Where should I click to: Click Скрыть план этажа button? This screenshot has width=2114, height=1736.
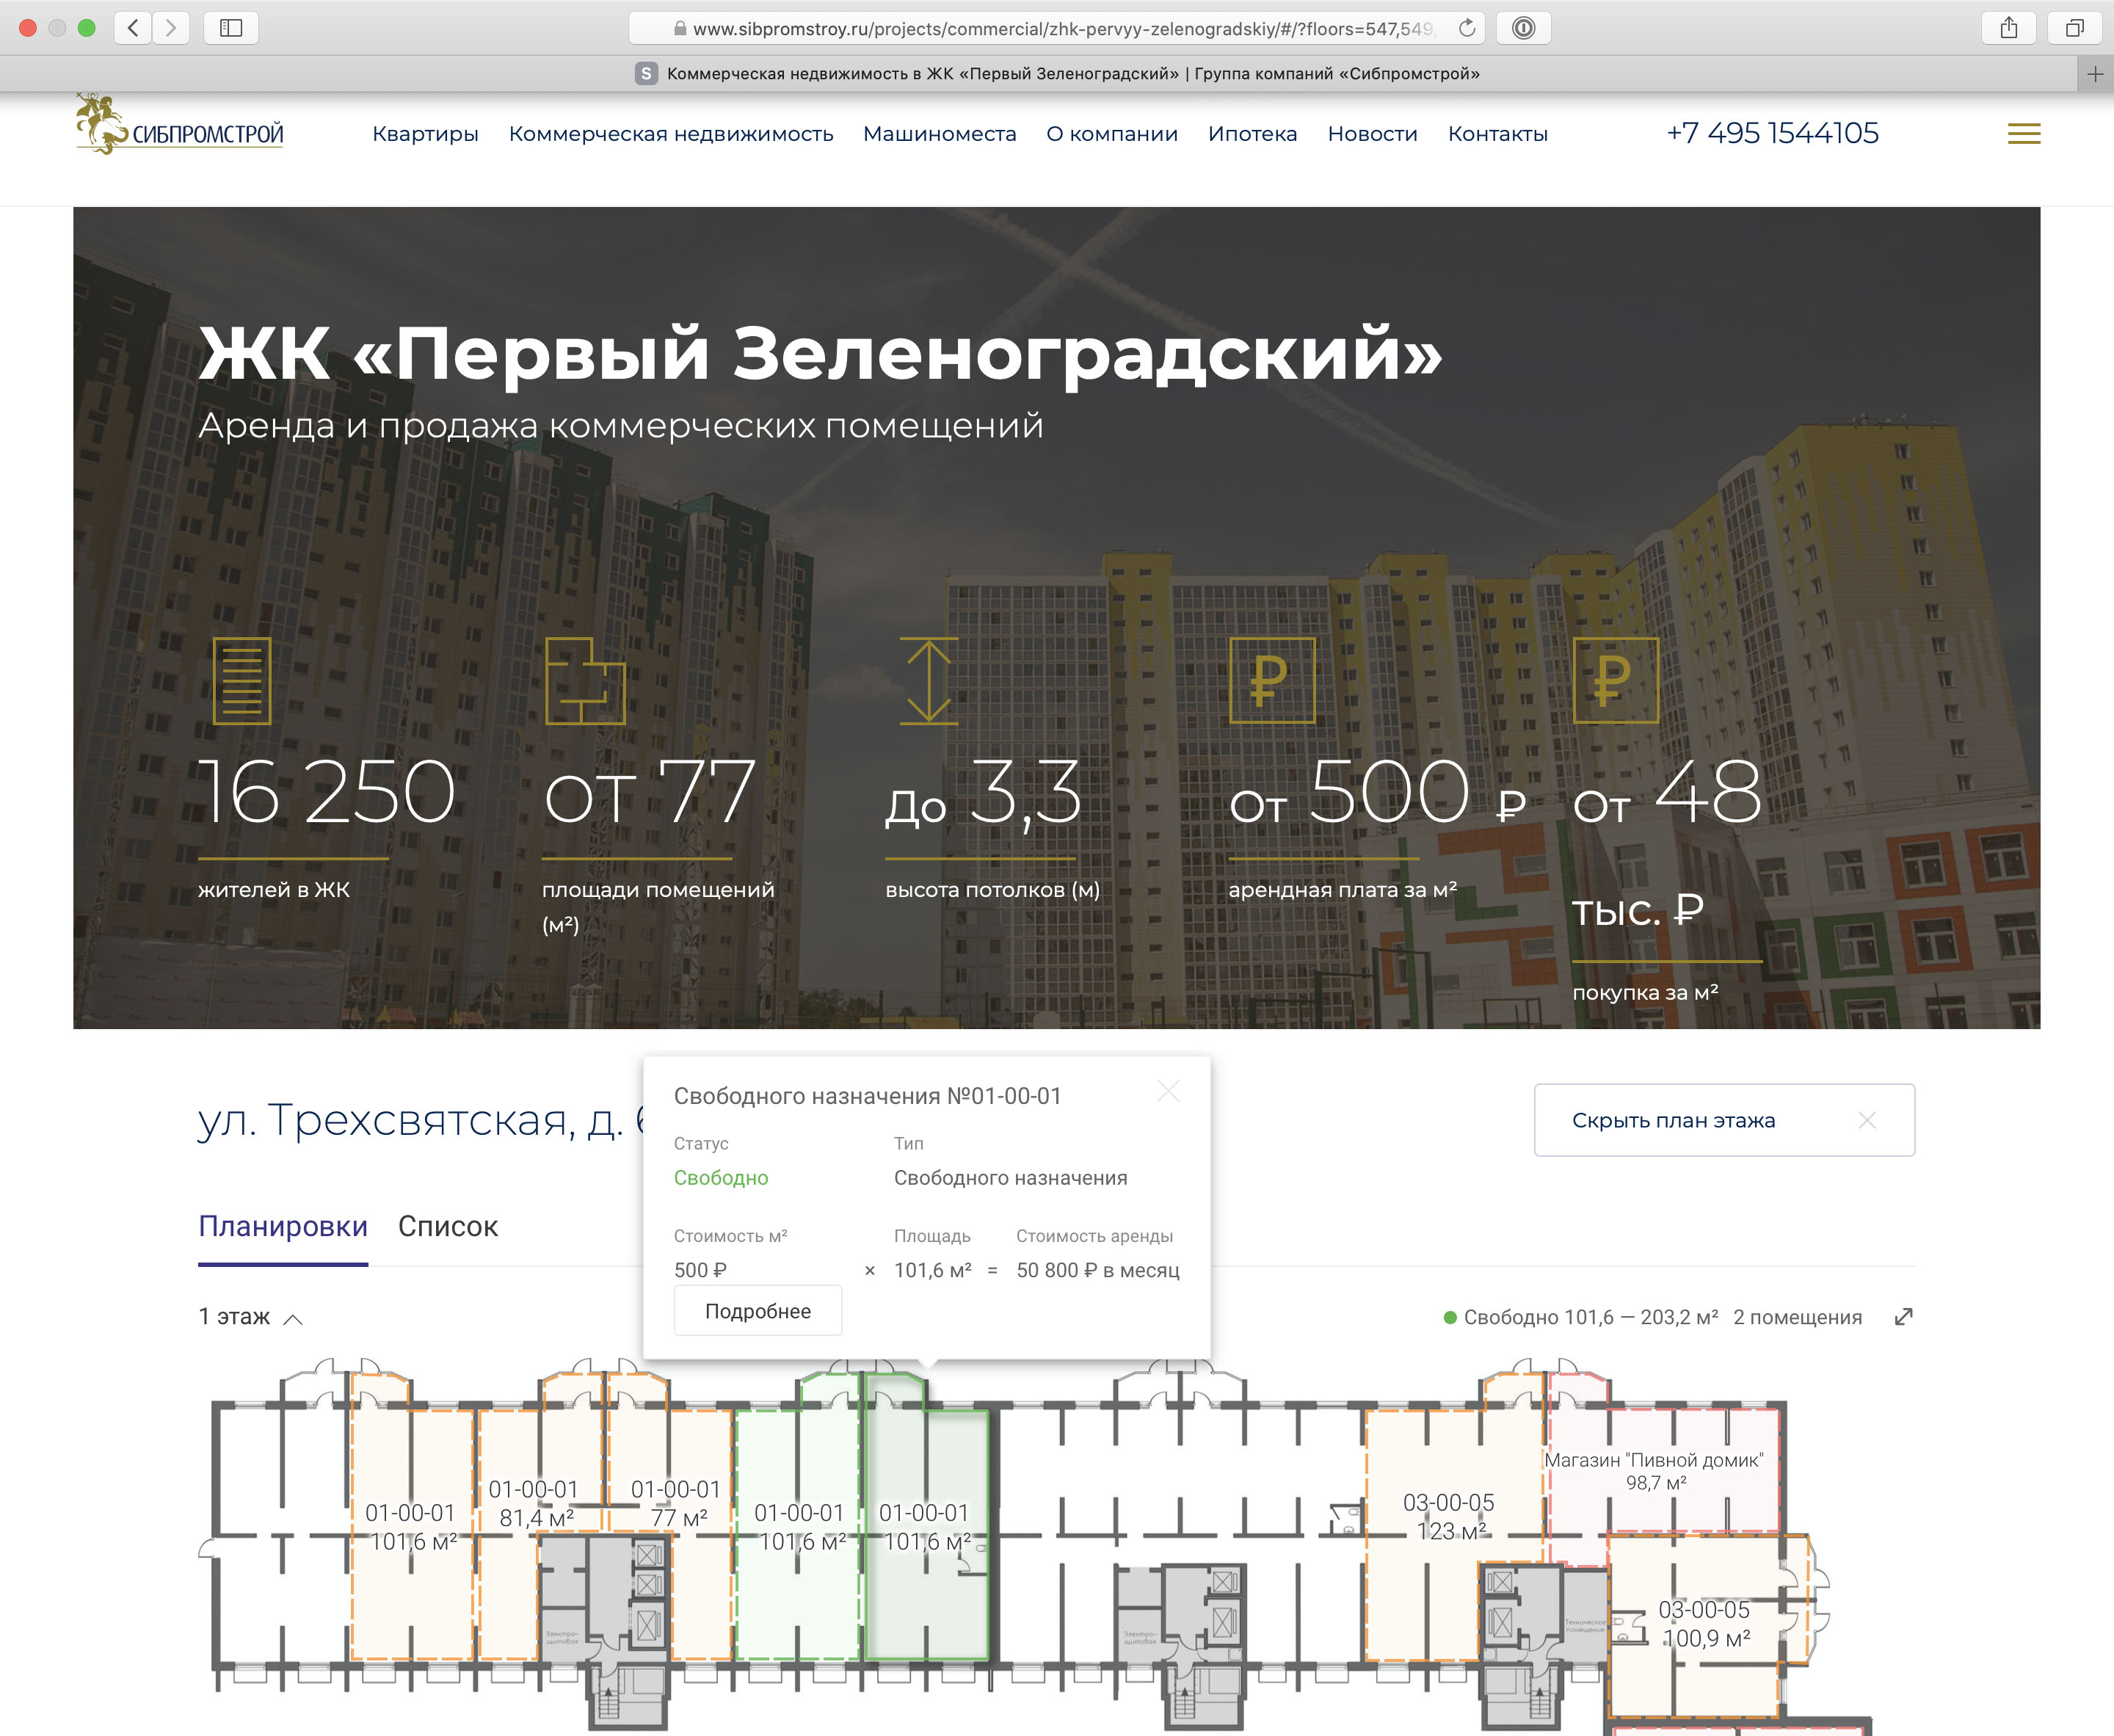click(1724, 1120)
